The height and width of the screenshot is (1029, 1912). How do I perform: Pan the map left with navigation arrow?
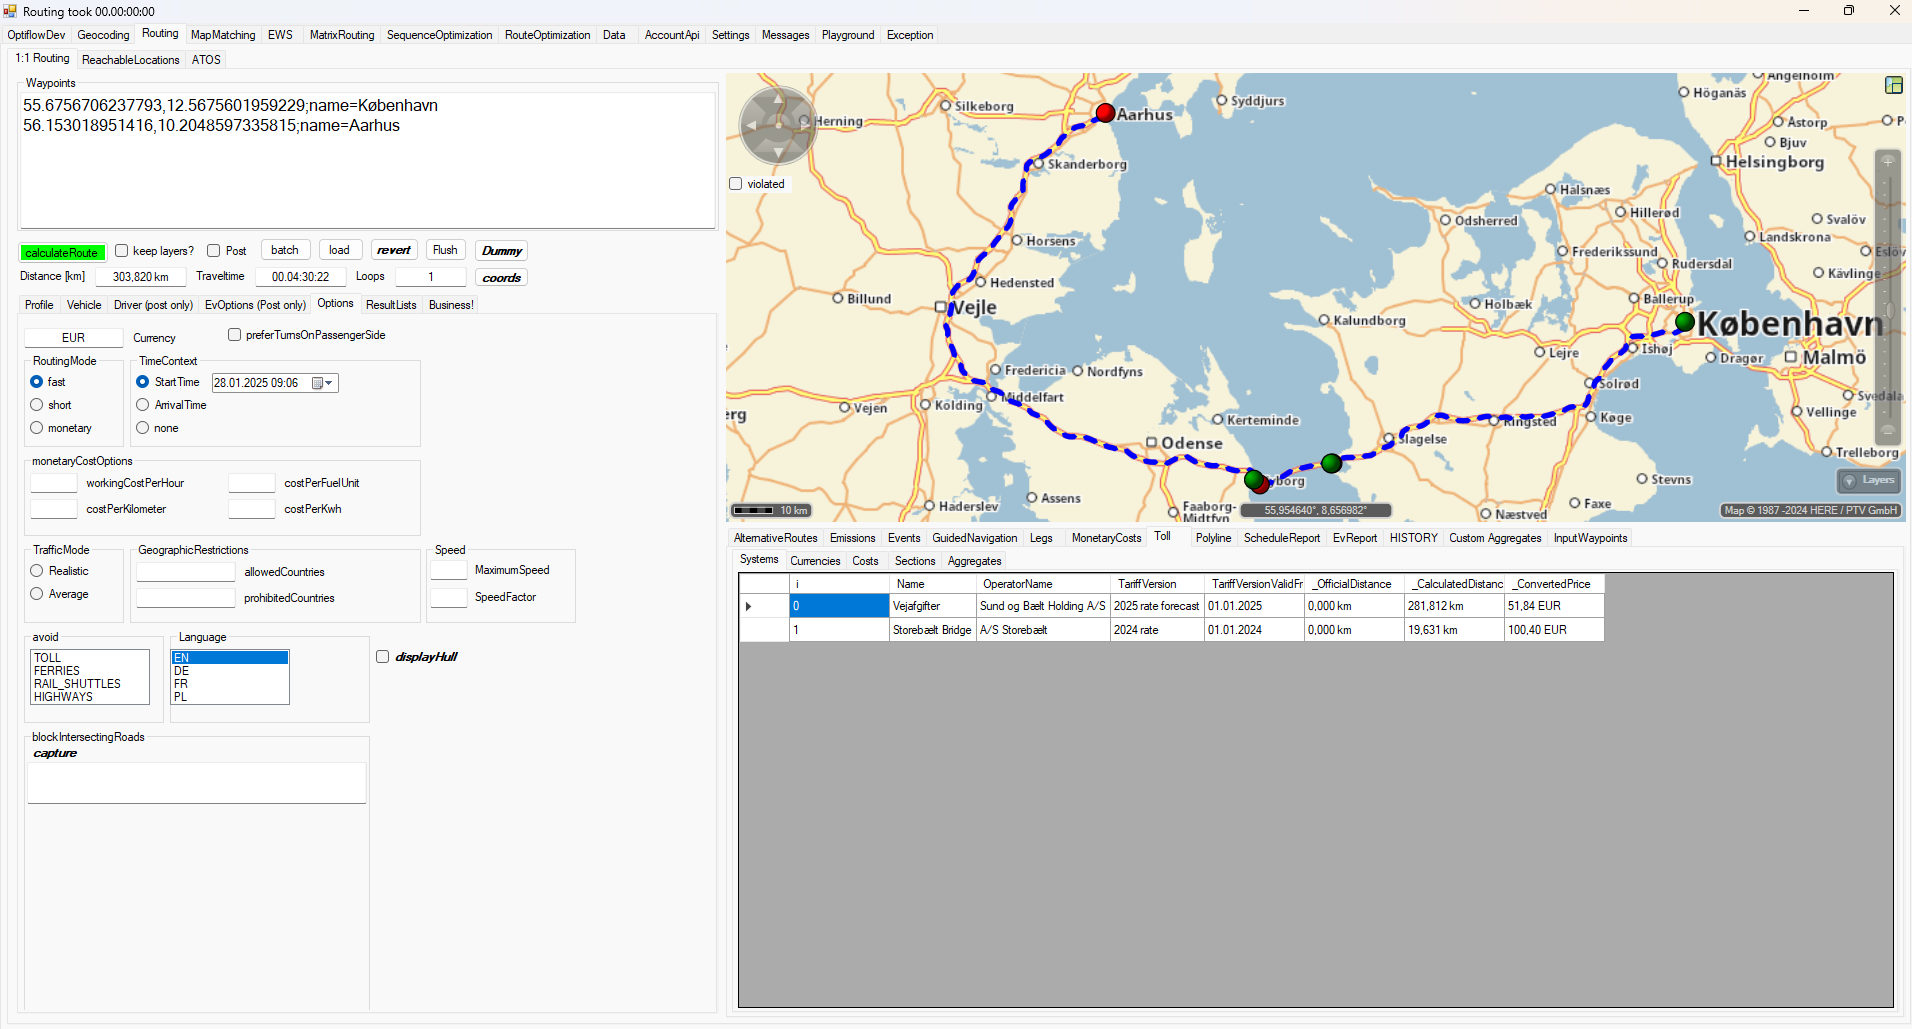(750, 126)
